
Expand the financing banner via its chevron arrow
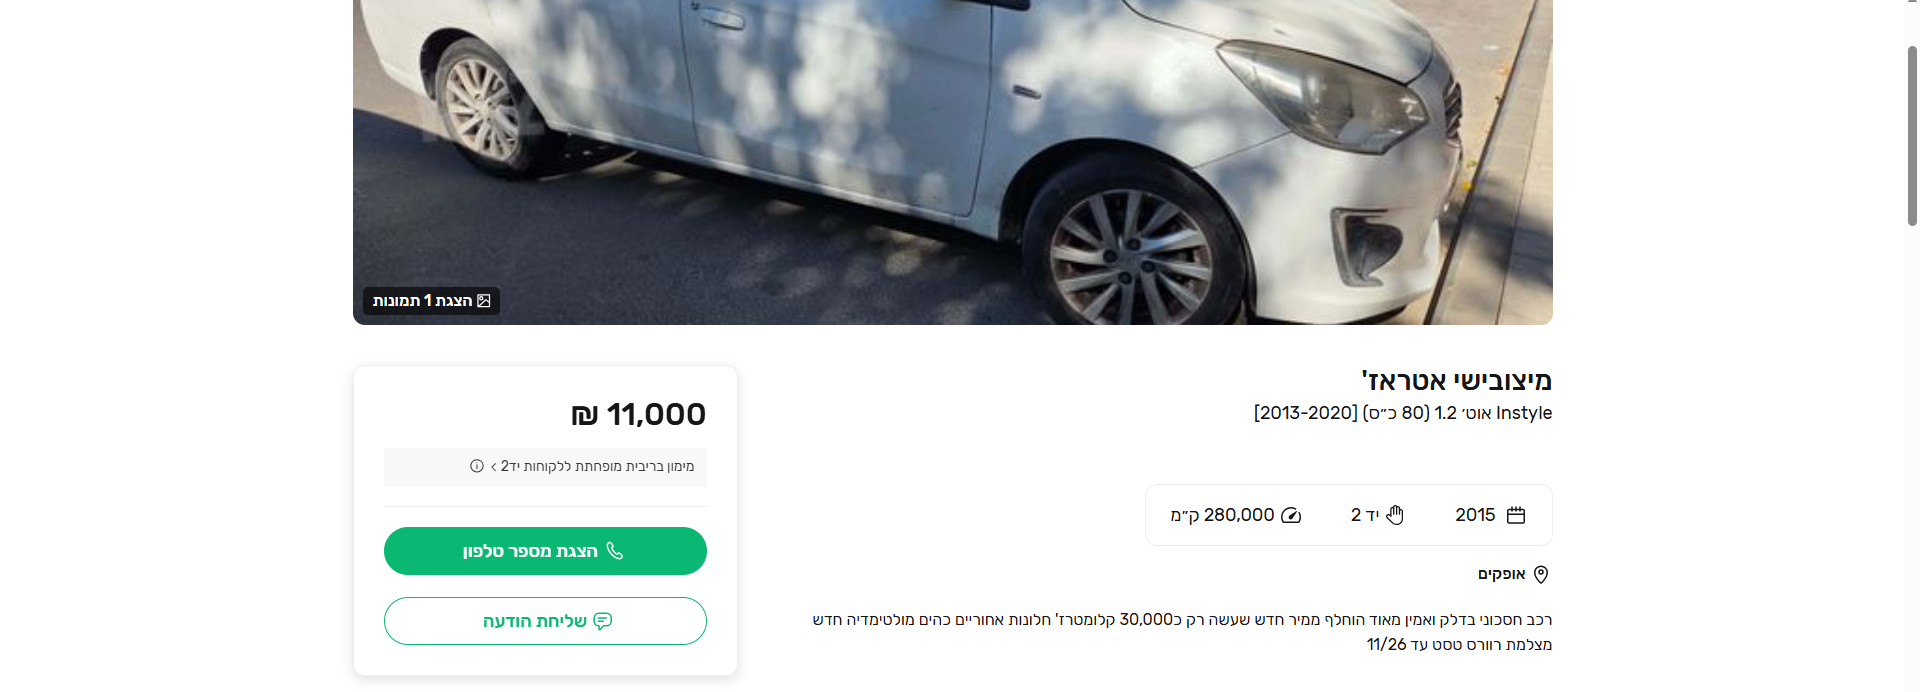[494, 467]
